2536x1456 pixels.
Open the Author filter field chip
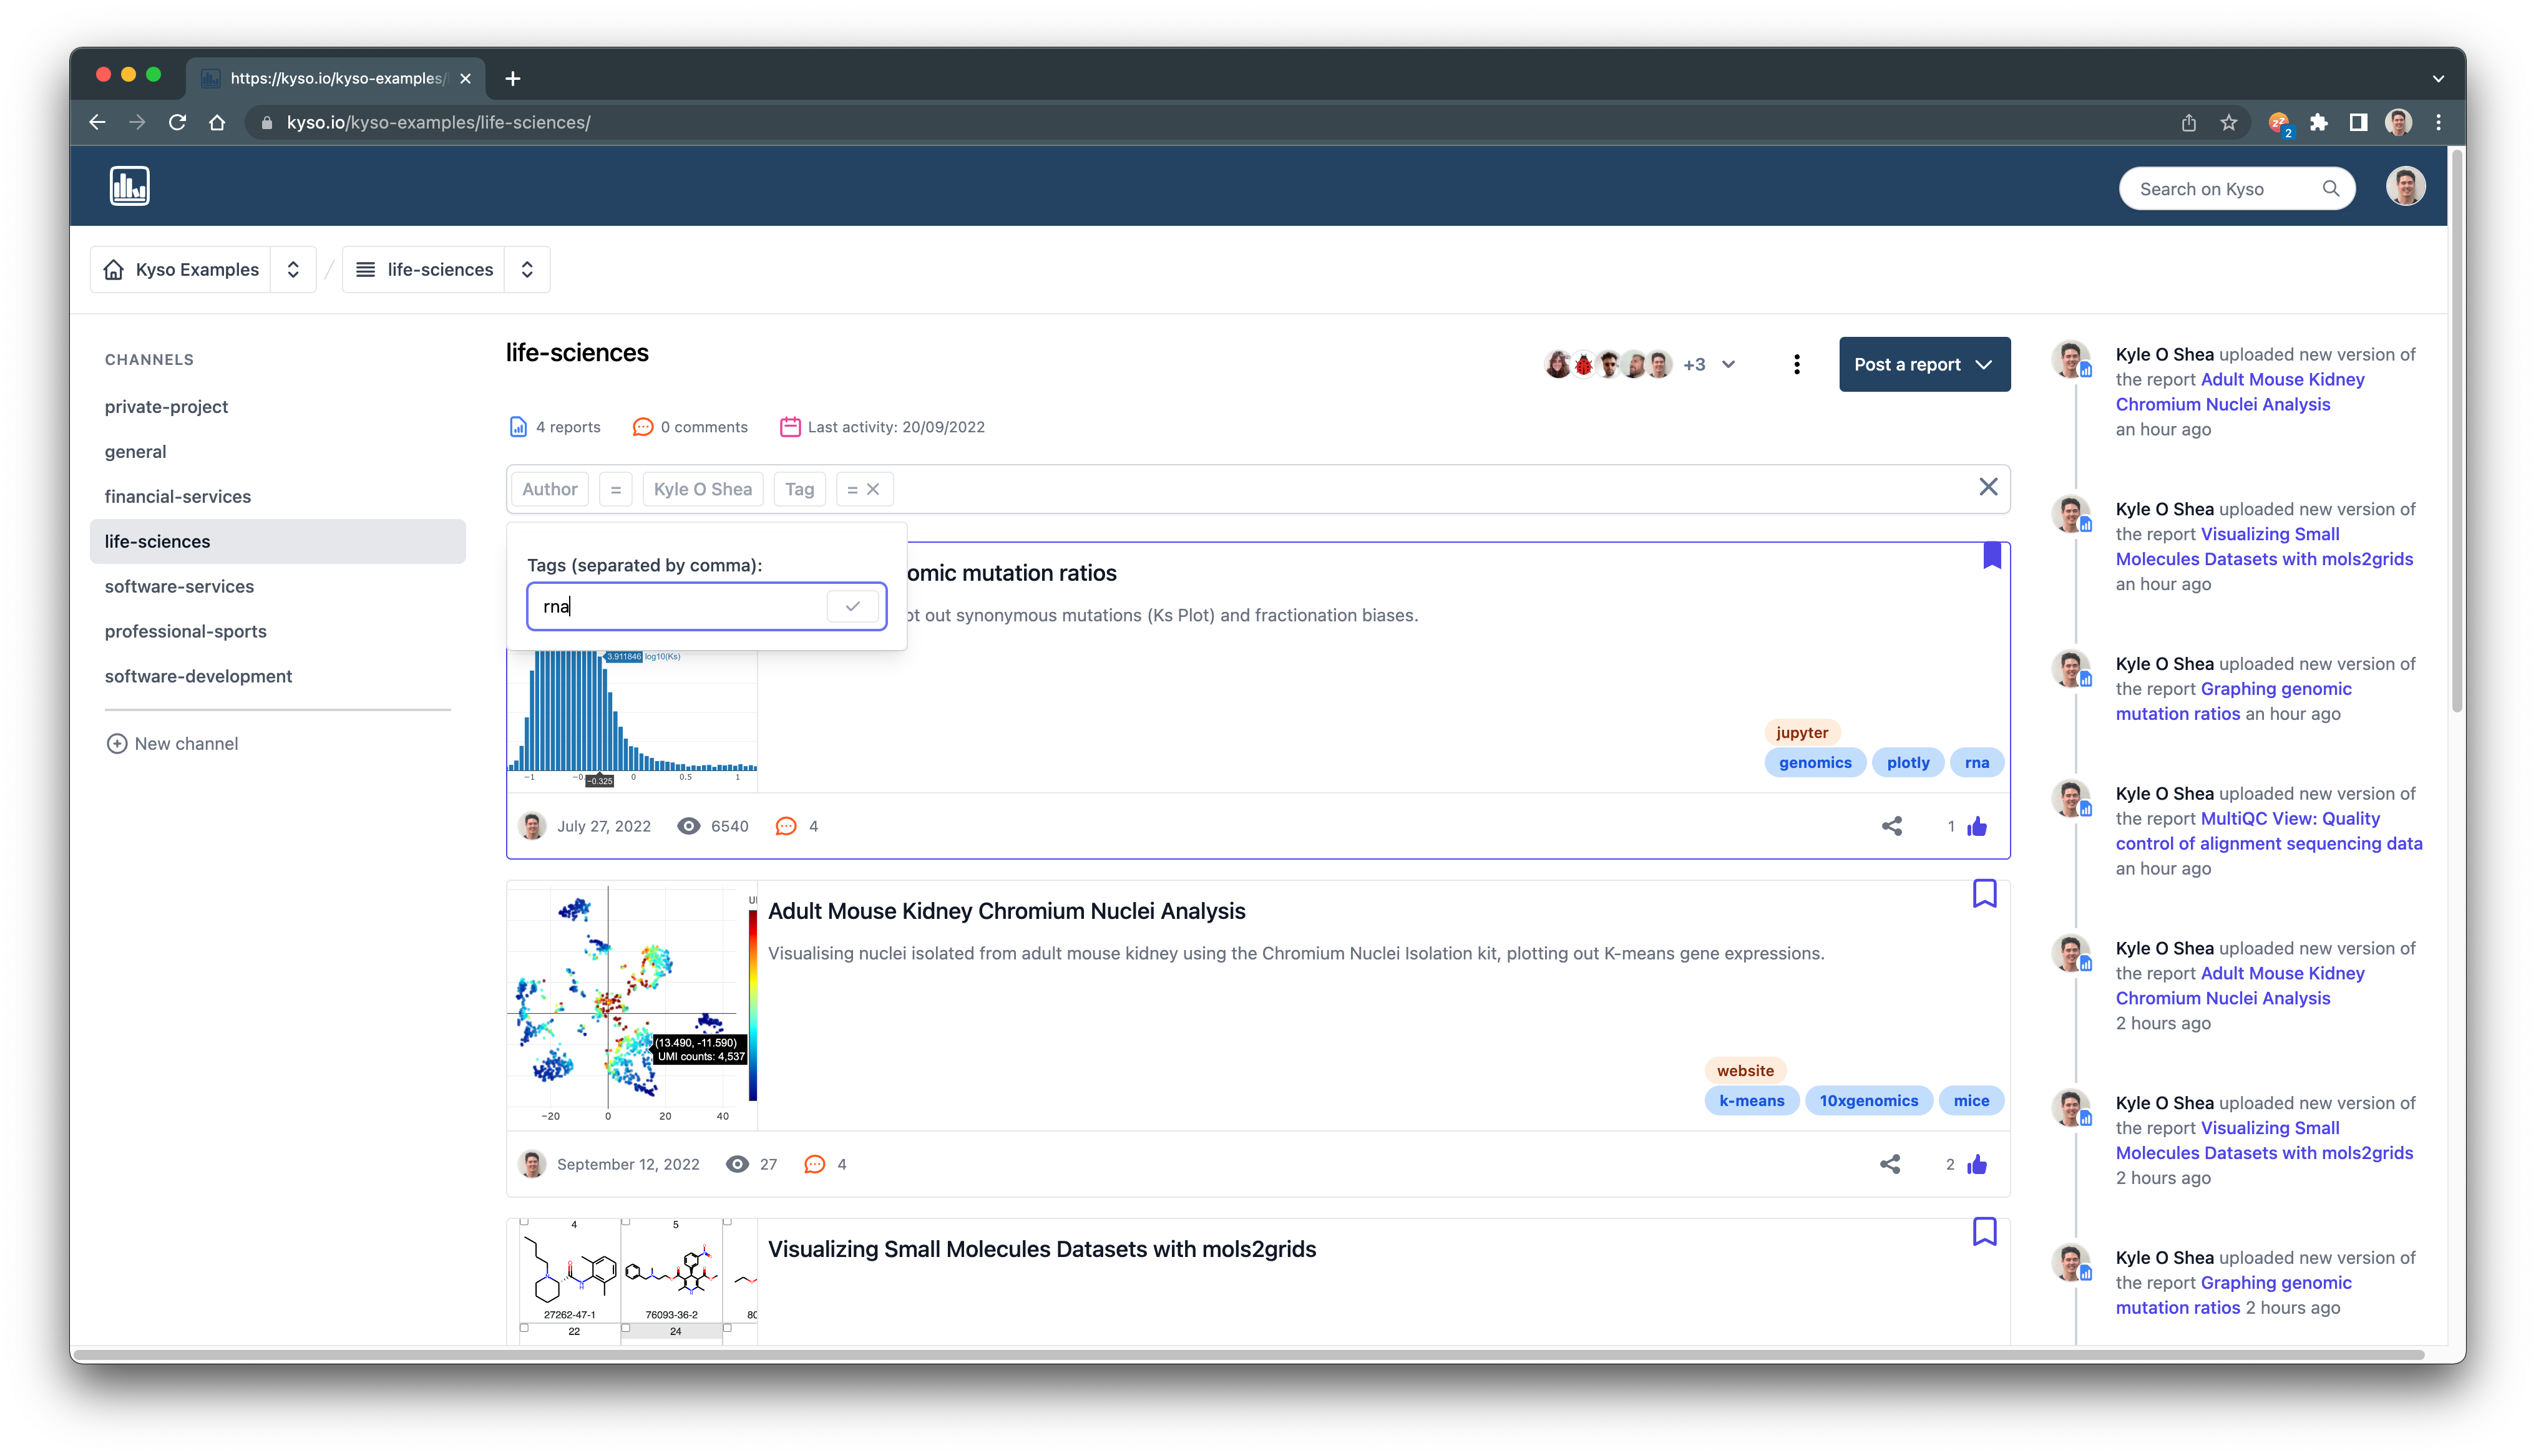[x=550, y=489]
